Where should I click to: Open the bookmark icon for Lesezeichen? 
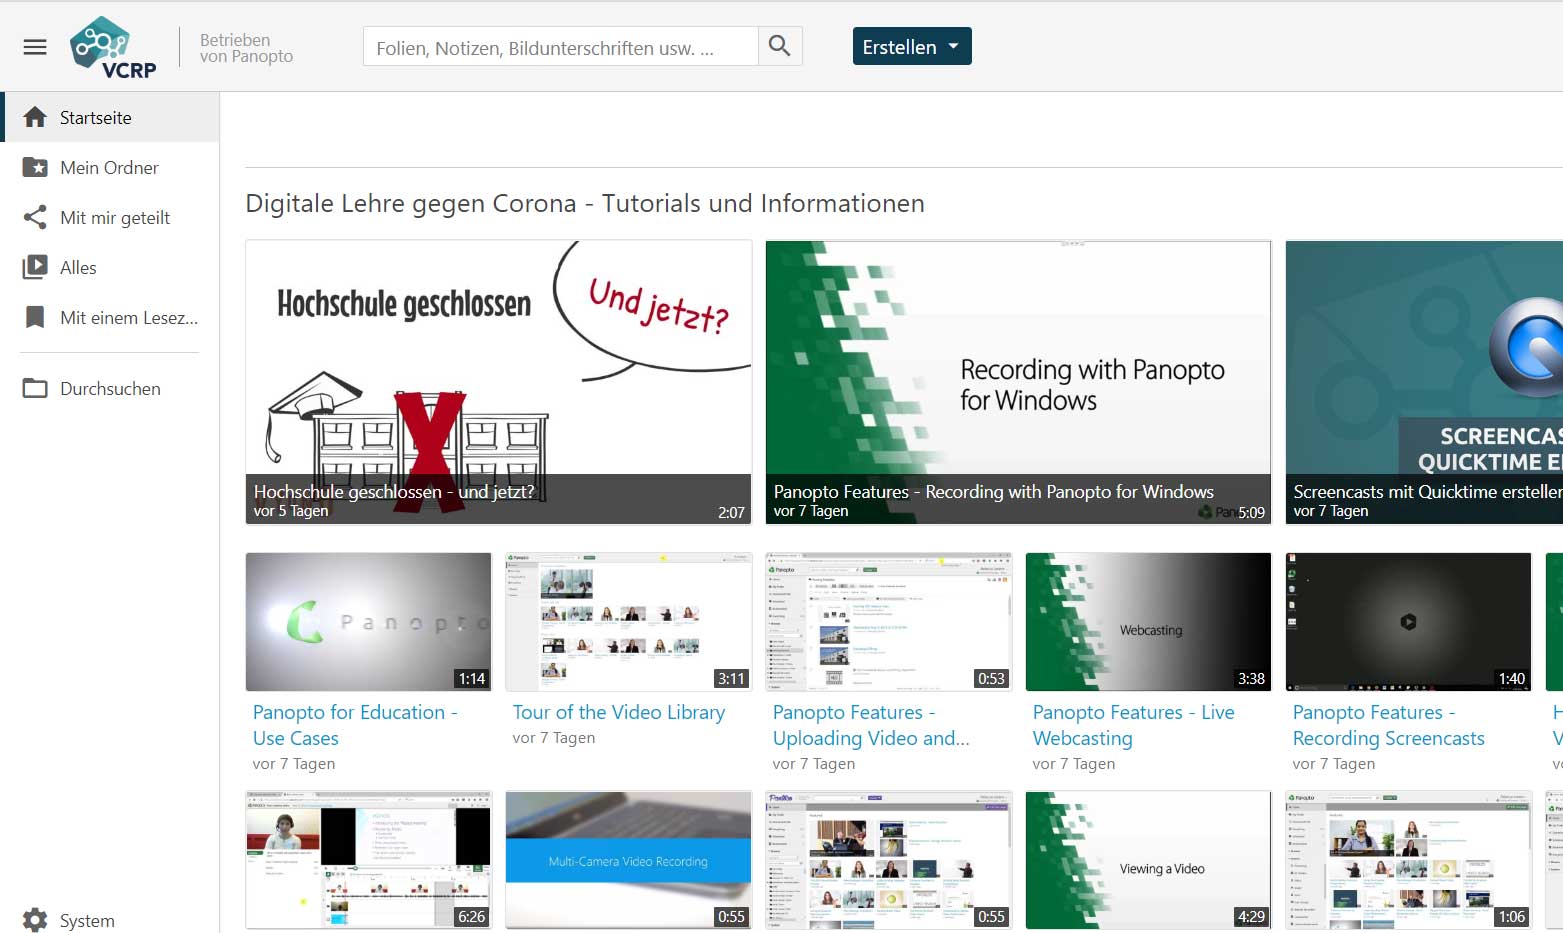pos(35,317)
